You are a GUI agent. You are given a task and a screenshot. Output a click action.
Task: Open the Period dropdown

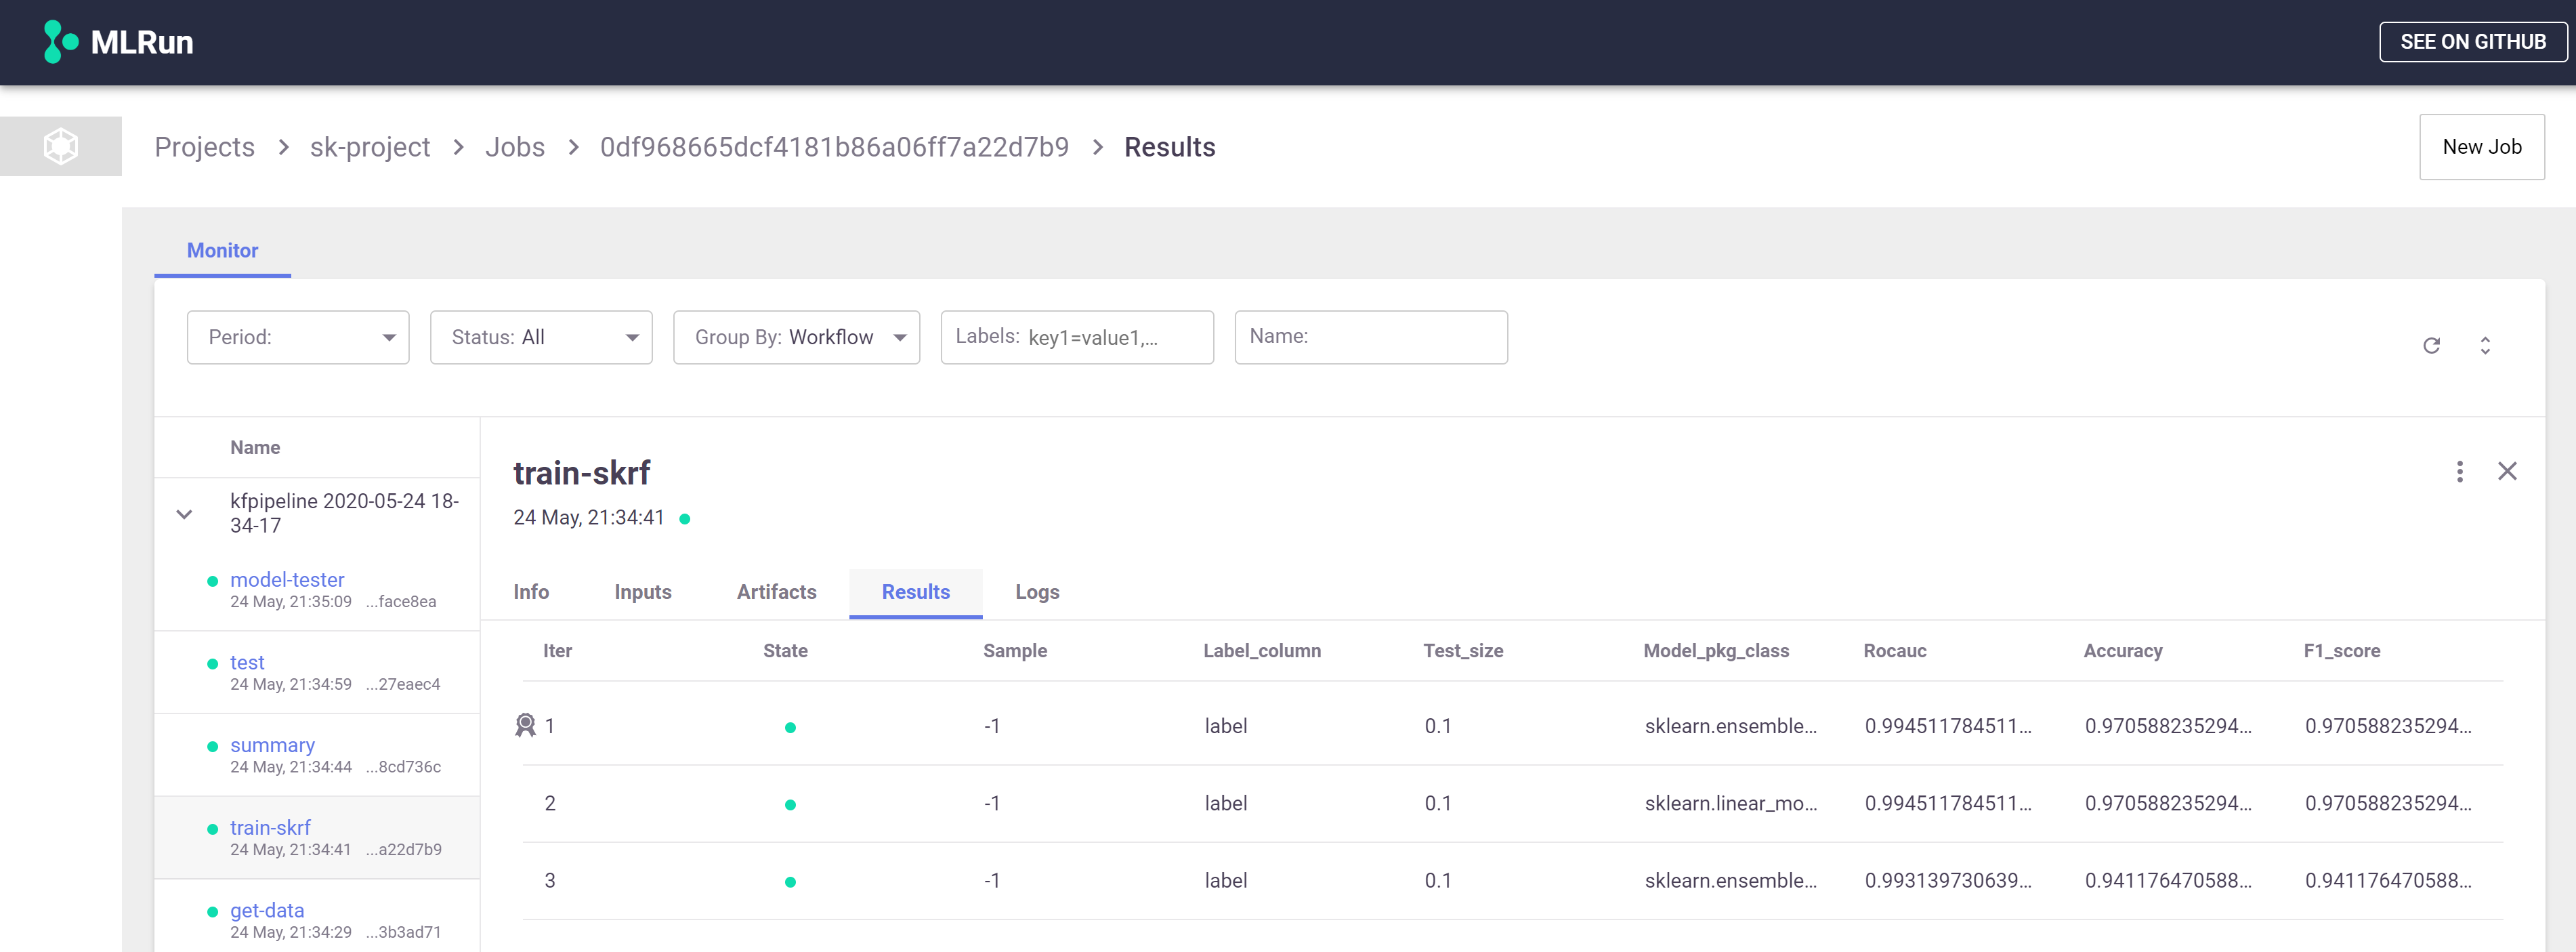[x=298, y=337]
